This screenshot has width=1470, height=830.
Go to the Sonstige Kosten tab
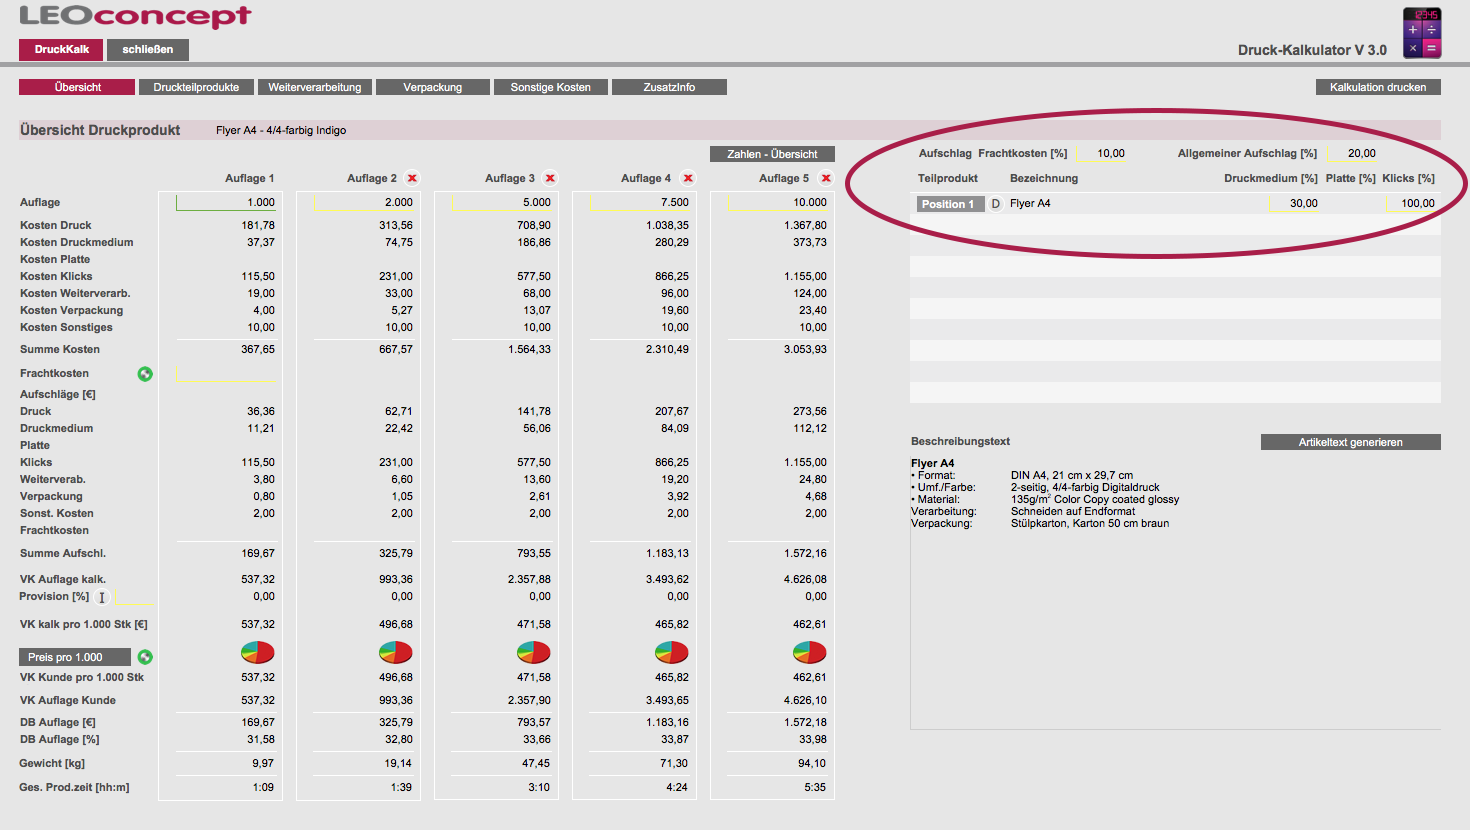551,87
